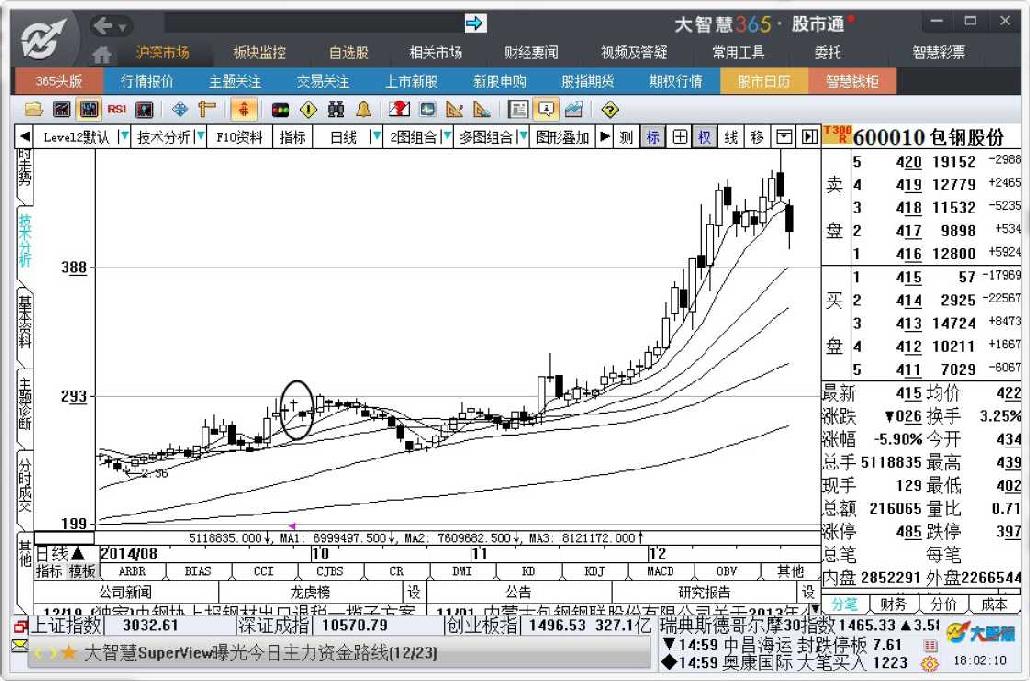Viewport: 1030px width, 681px height.
Task: Open the Level2默认 dropdown arrow
Action: [x=123, y=137]
